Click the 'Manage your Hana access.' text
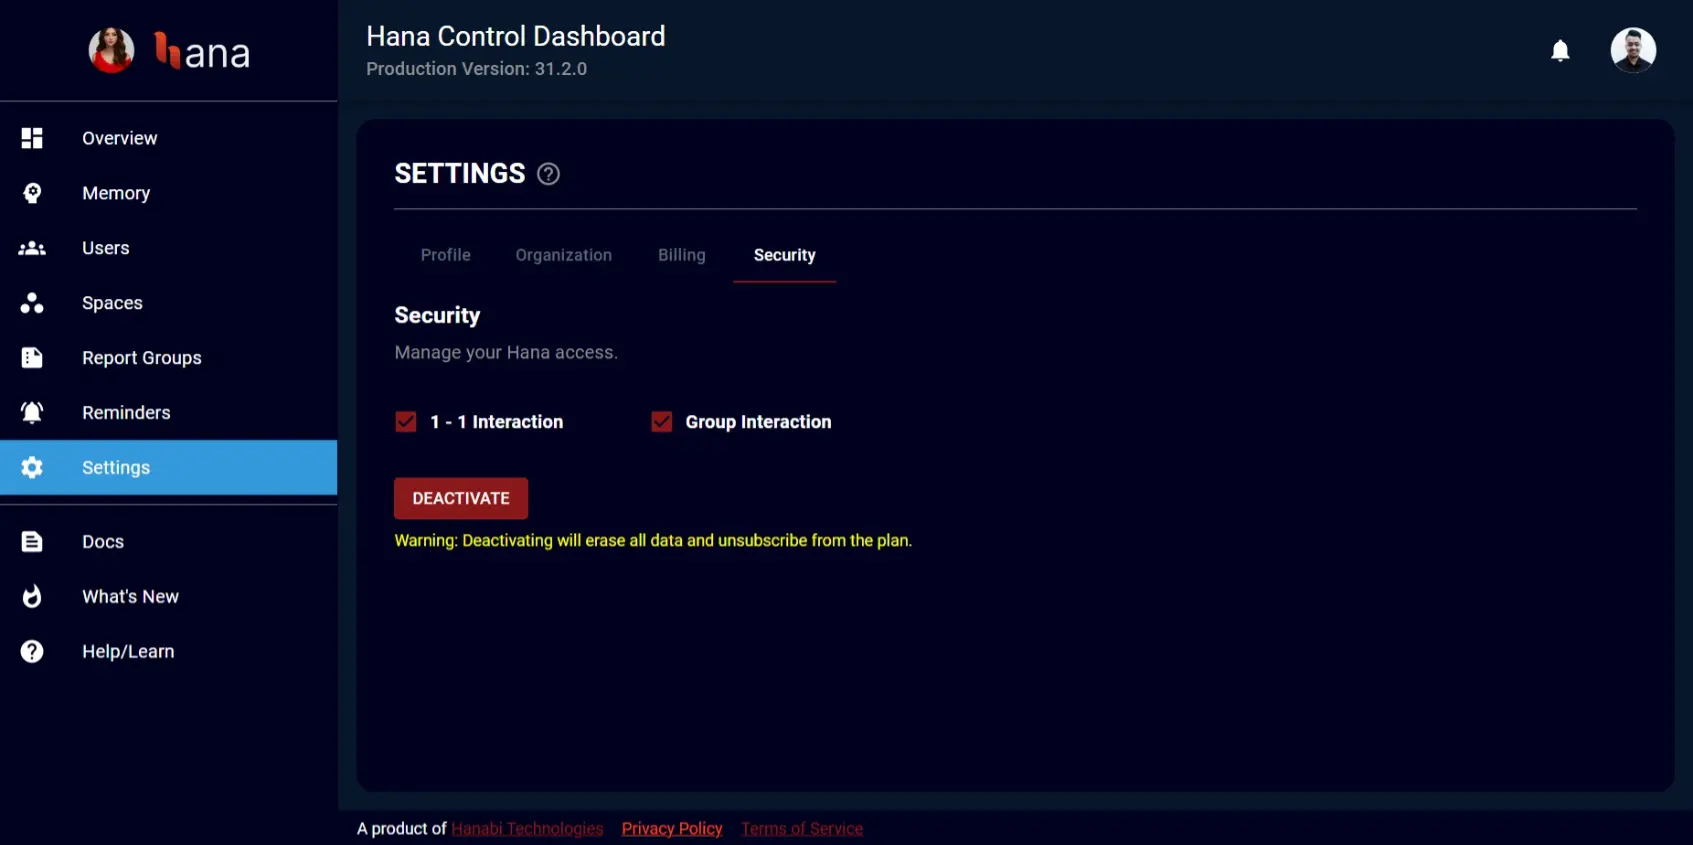1693x845 pixels. click(x=506, y=352)
